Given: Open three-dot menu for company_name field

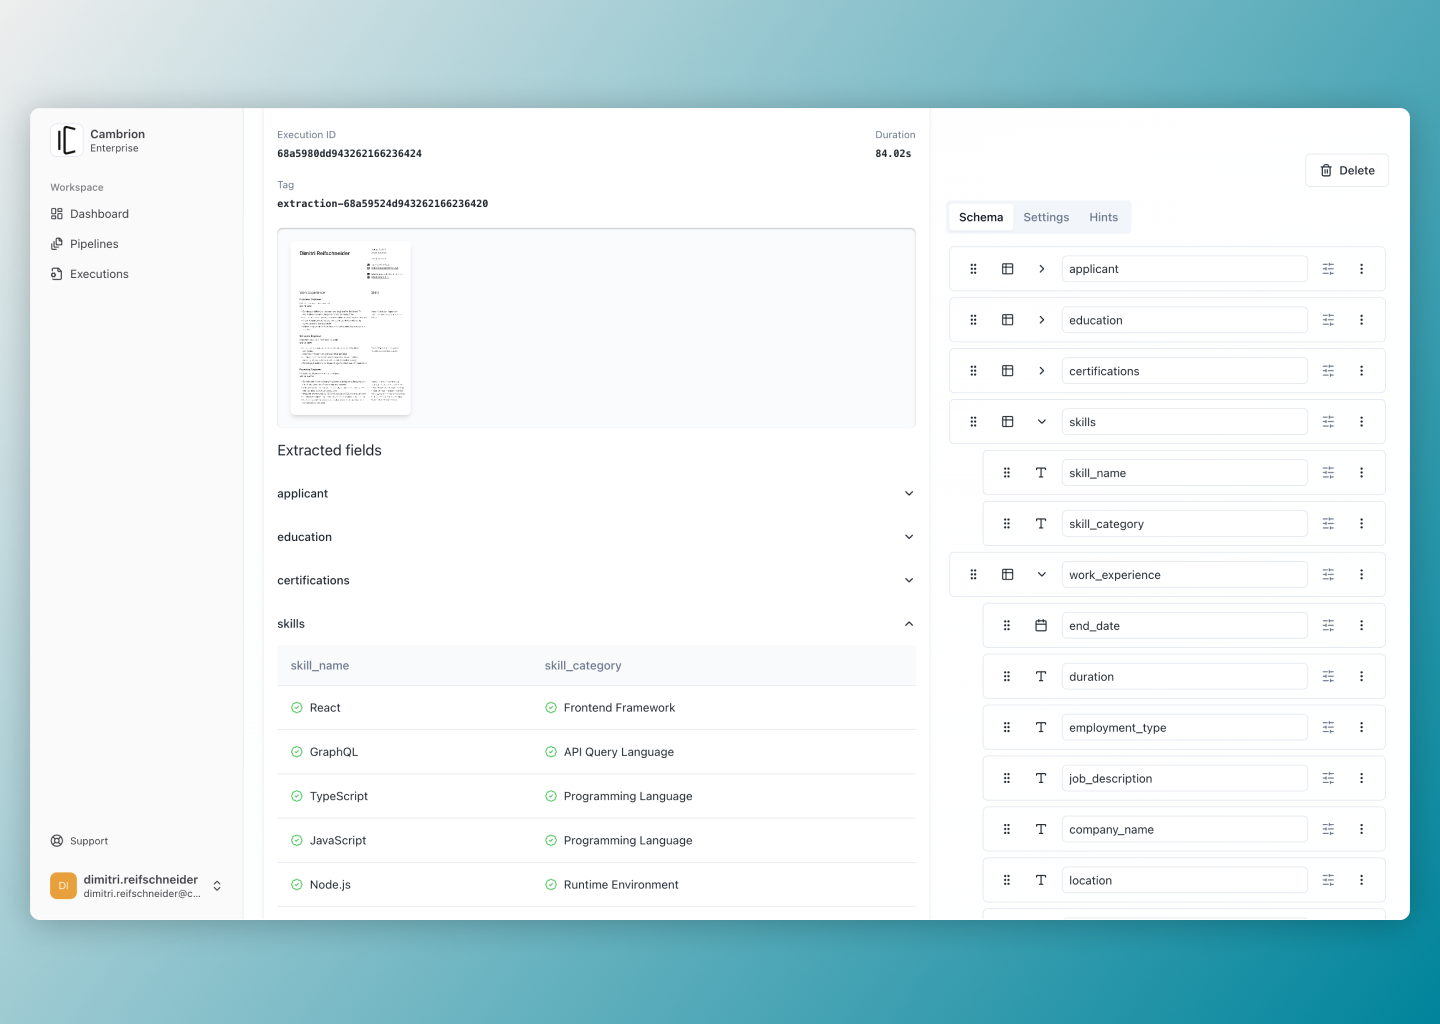Looking at the screenshot, I should click(1361, 829).
